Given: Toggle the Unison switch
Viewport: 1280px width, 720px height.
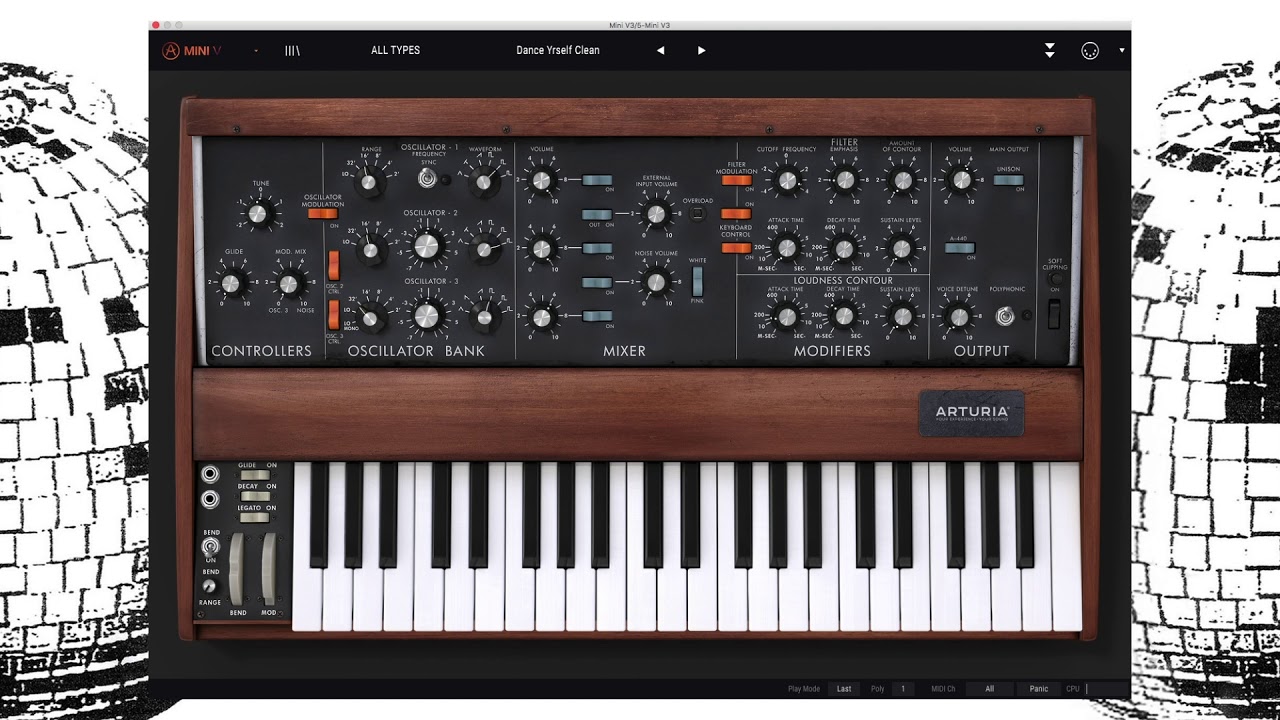Looking at the screenshot, I should tap(1009, 180).
